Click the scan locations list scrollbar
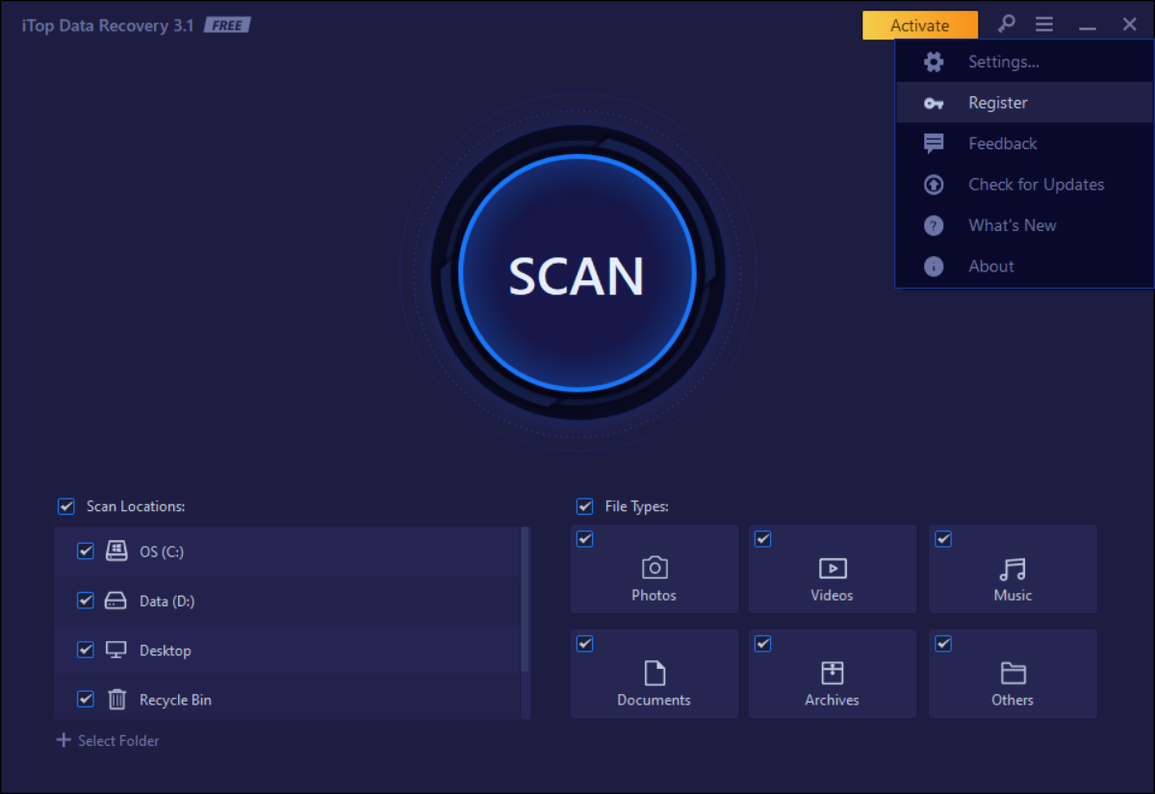The height and width of the screenshot is (794, 1155). coord(525,599)
